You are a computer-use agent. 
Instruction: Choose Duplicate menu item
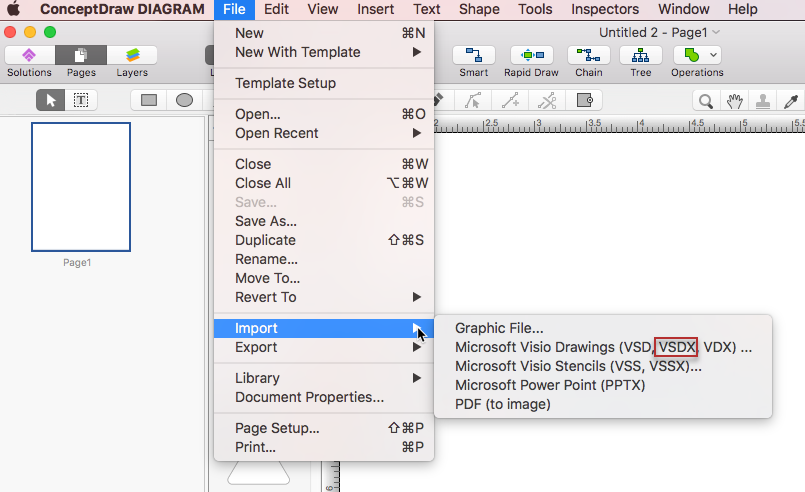coord(324,240)
